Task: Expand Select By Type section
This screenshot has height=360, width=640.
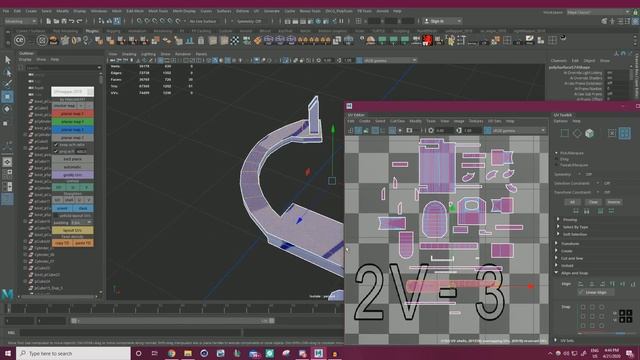Action: click(x=558, y=227)
